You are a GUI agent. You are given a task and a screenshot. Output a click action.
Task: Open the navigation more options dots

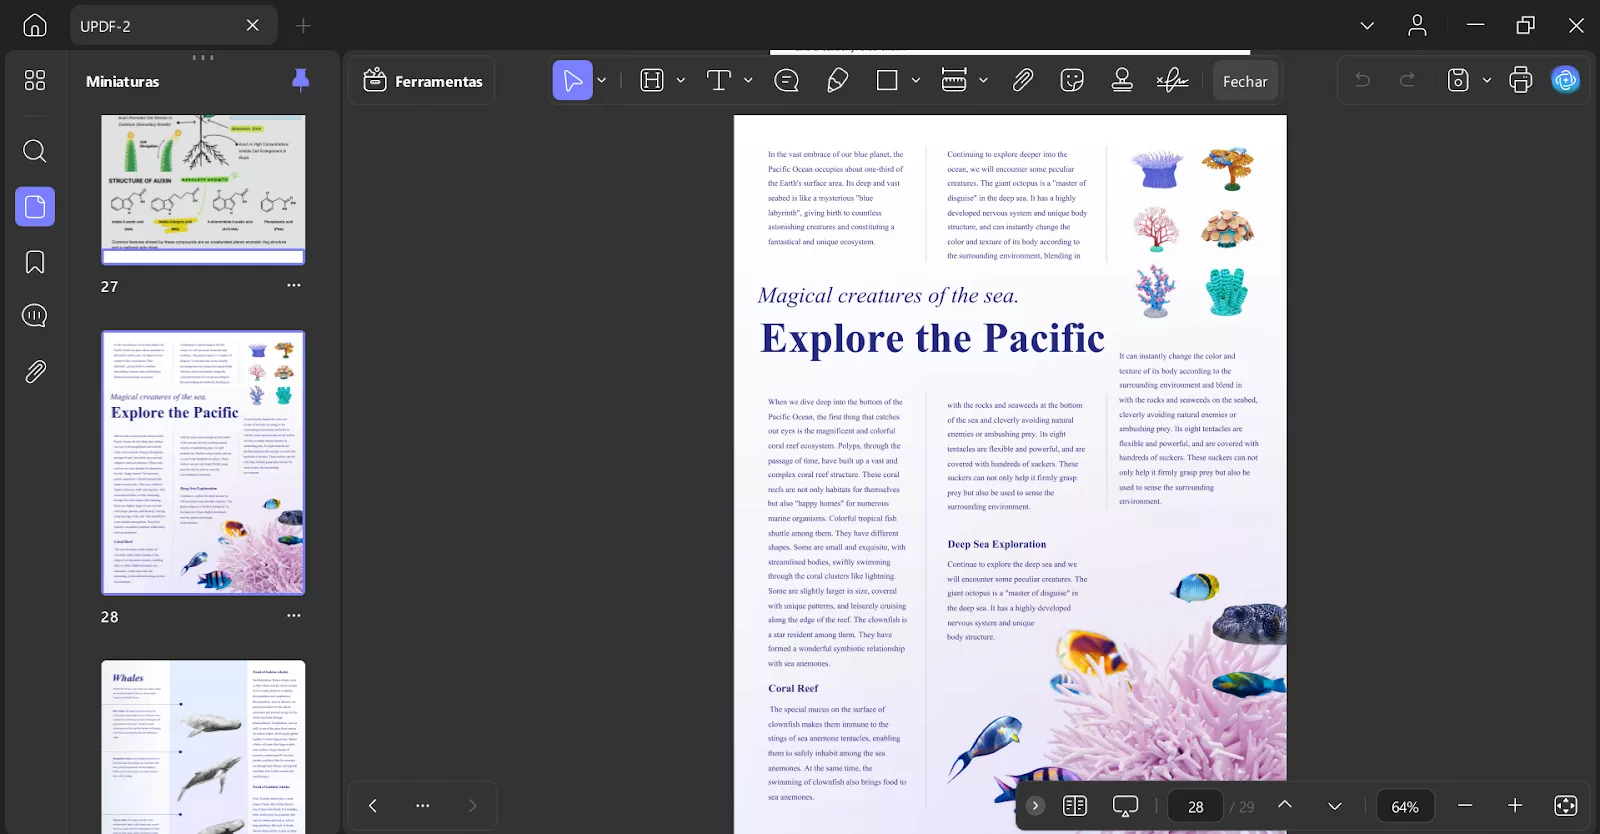[422, 806]
